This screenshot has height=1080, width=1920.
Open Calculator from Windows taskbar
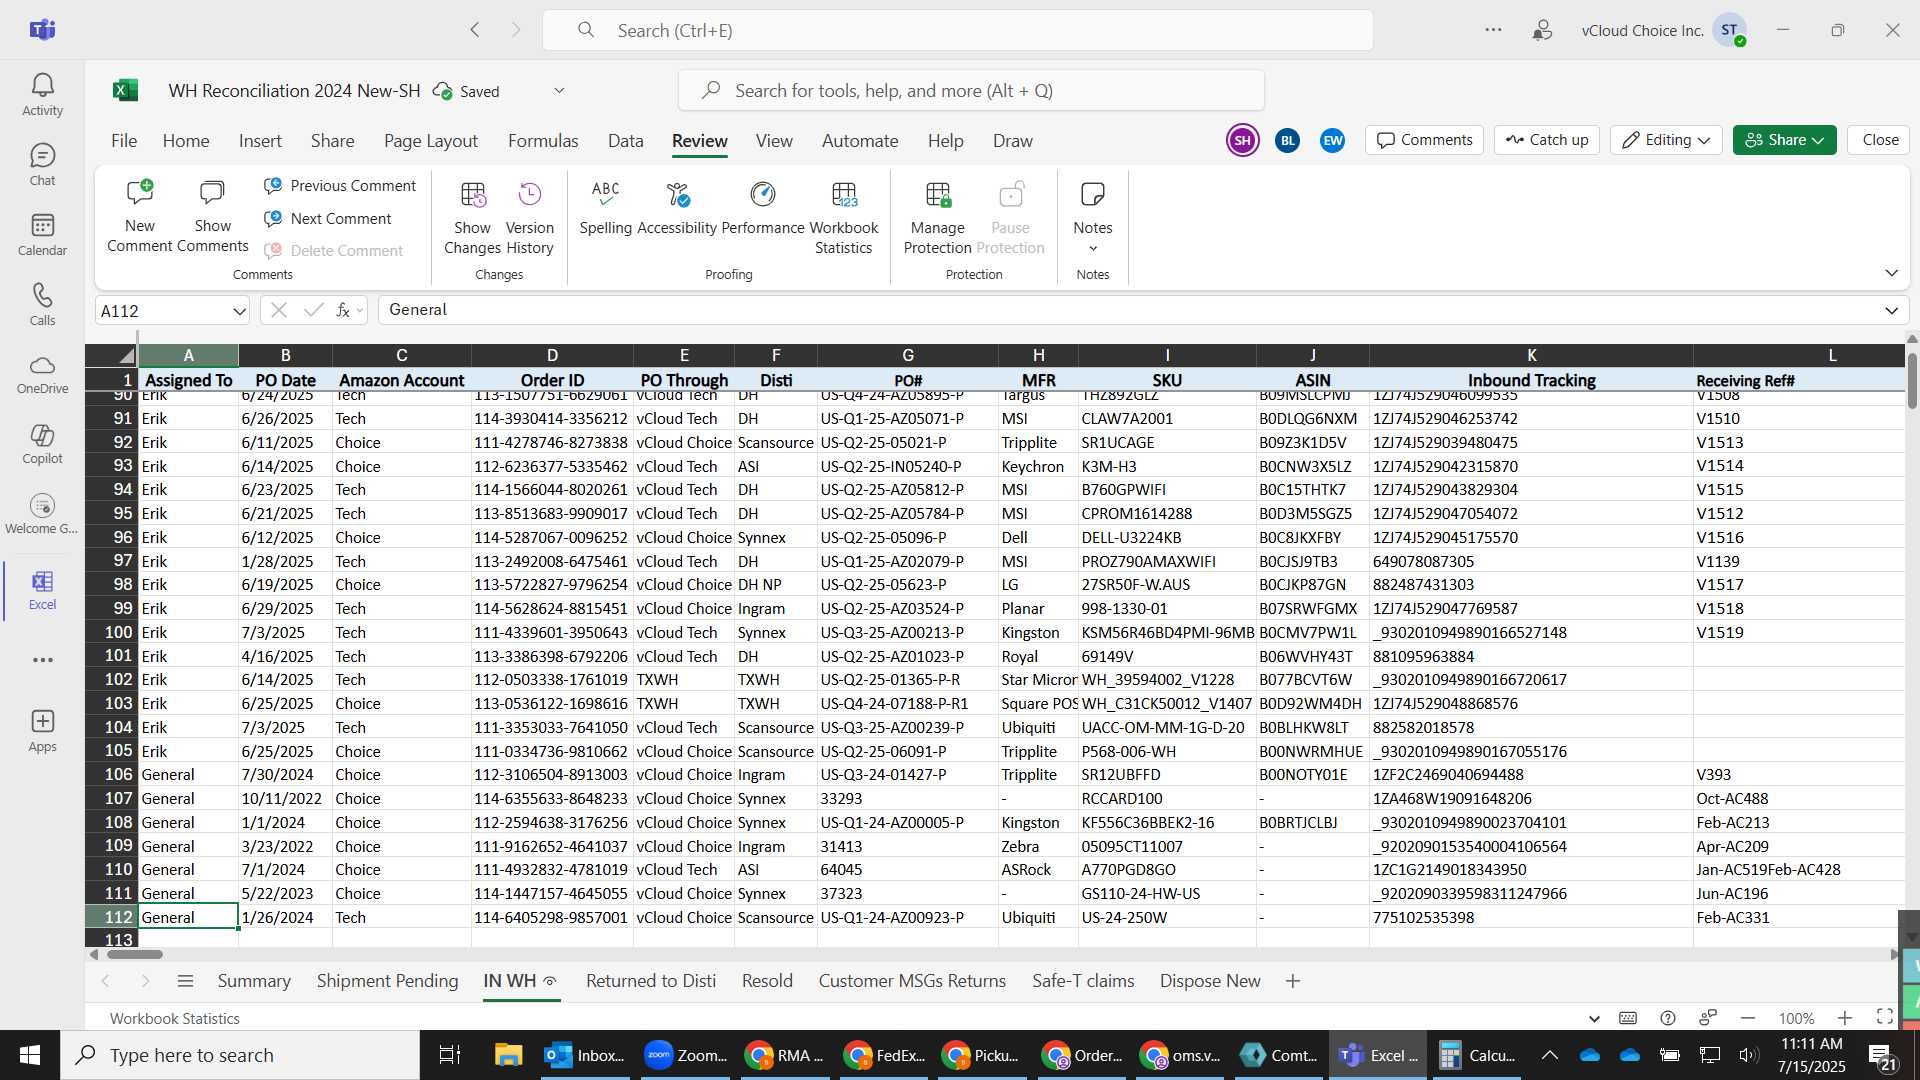1477,1055
